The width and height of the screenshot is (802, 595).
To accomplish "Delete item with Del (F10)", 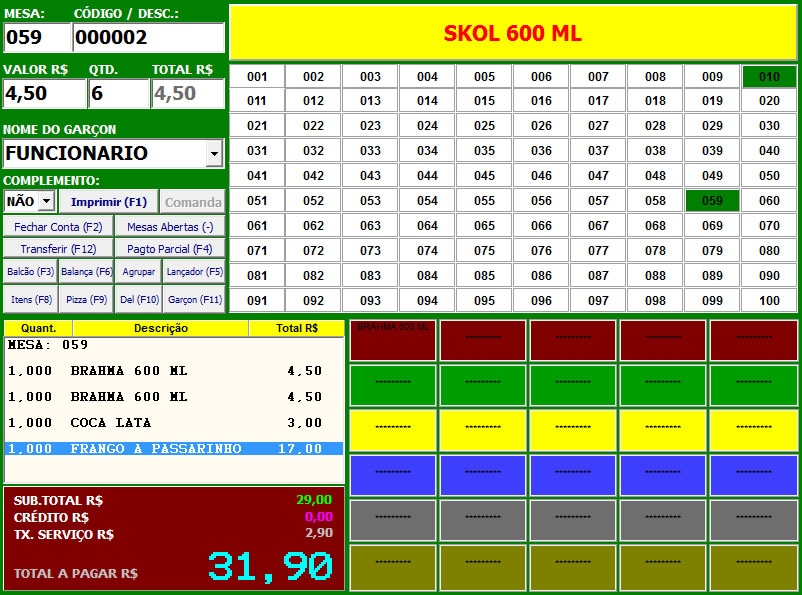I will [139, 299].
